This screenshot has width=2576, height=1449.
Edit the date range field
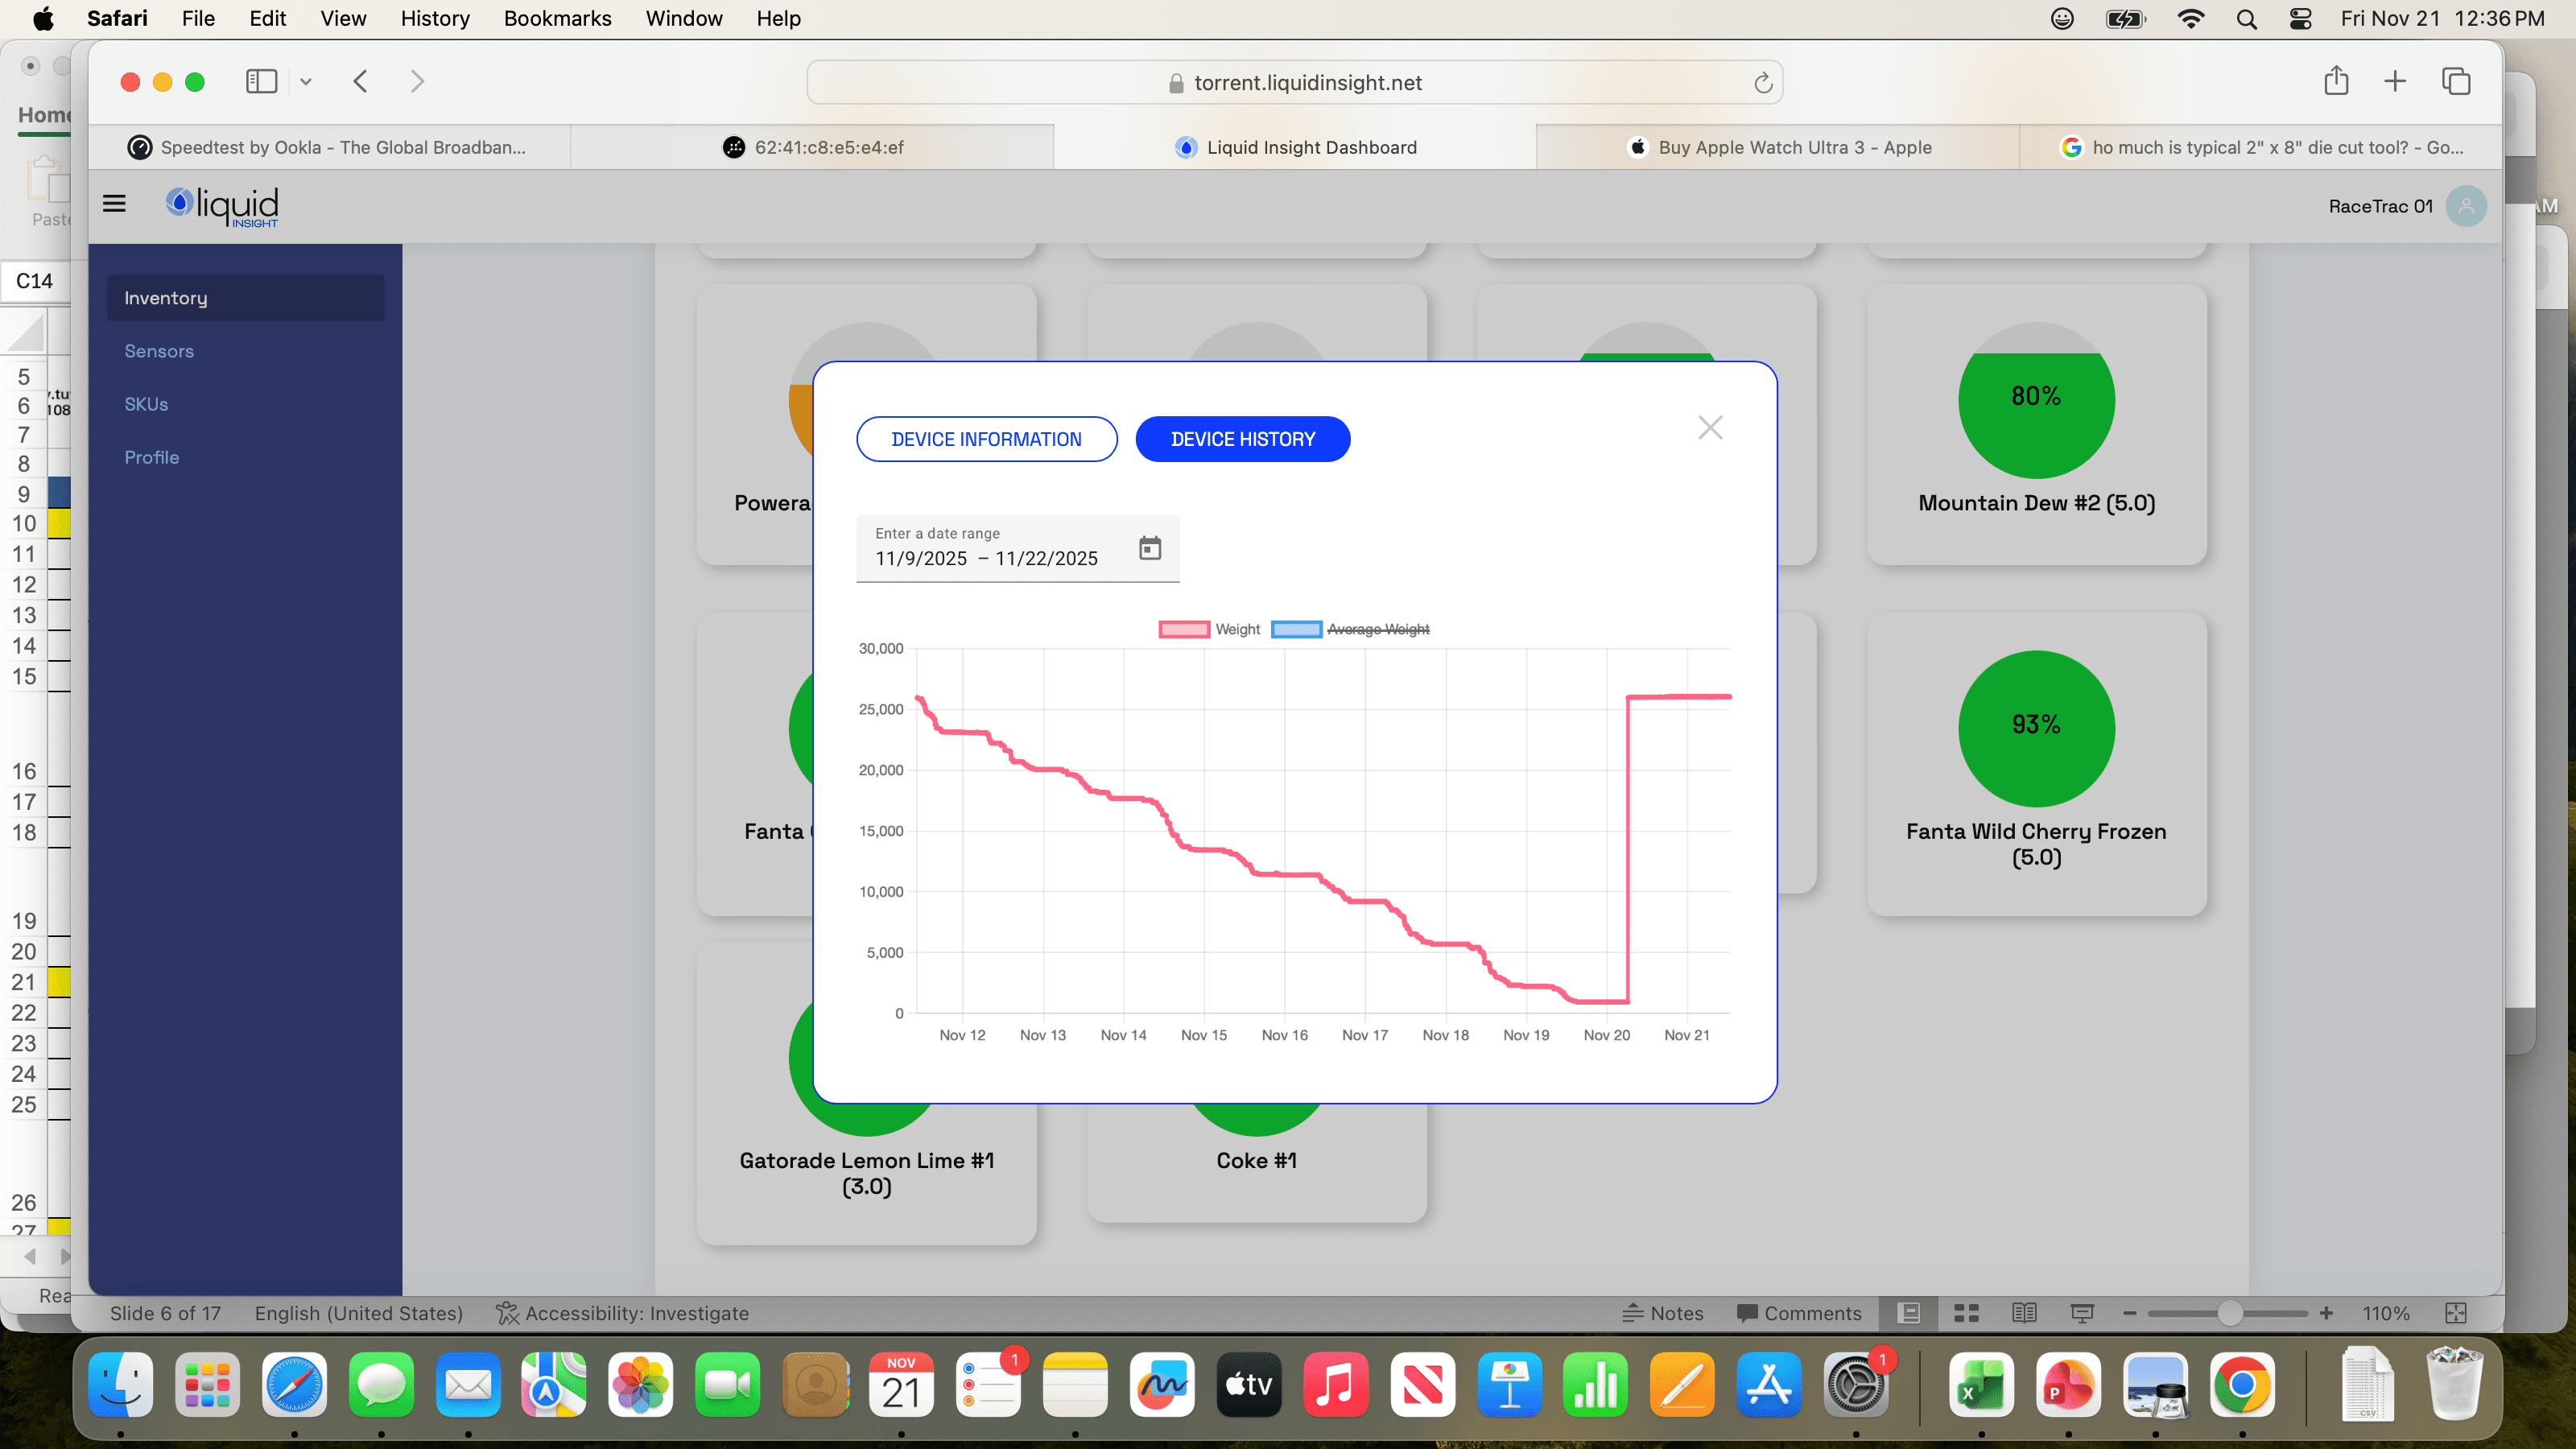tap(1018, 548)
